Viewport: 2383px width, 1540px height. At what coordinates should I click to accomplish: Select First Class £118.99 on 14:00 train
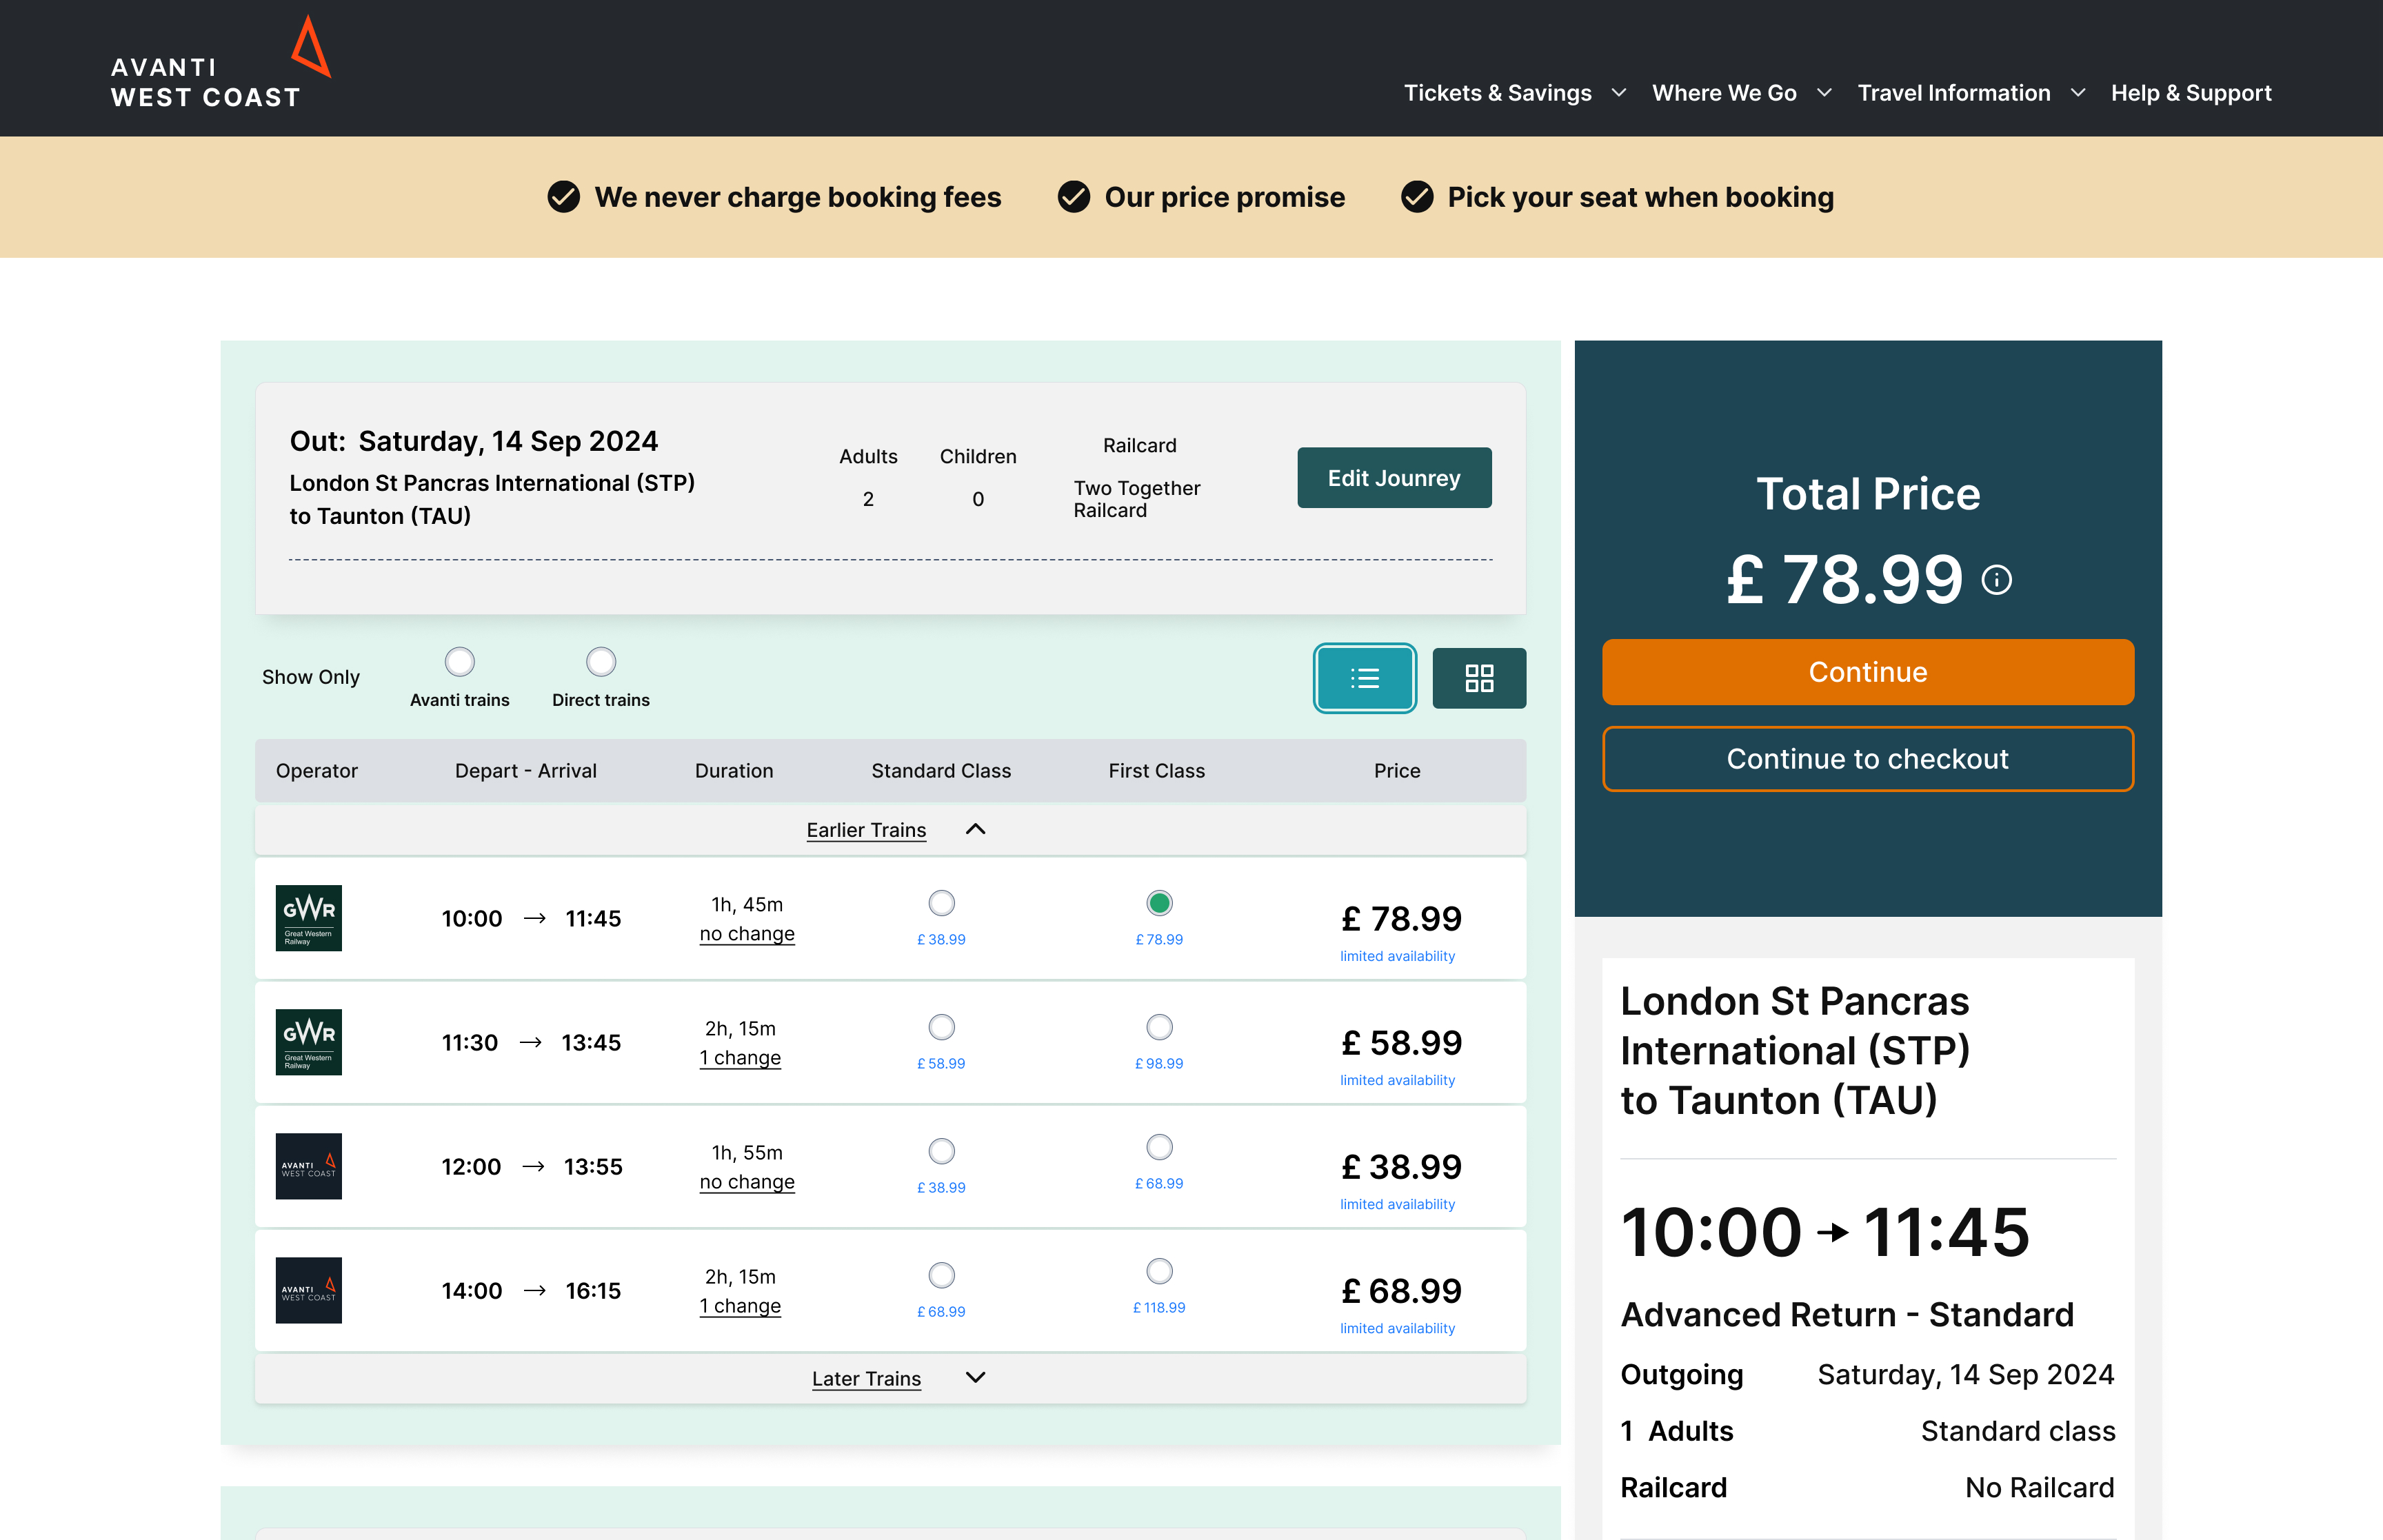point(1159,1271)
